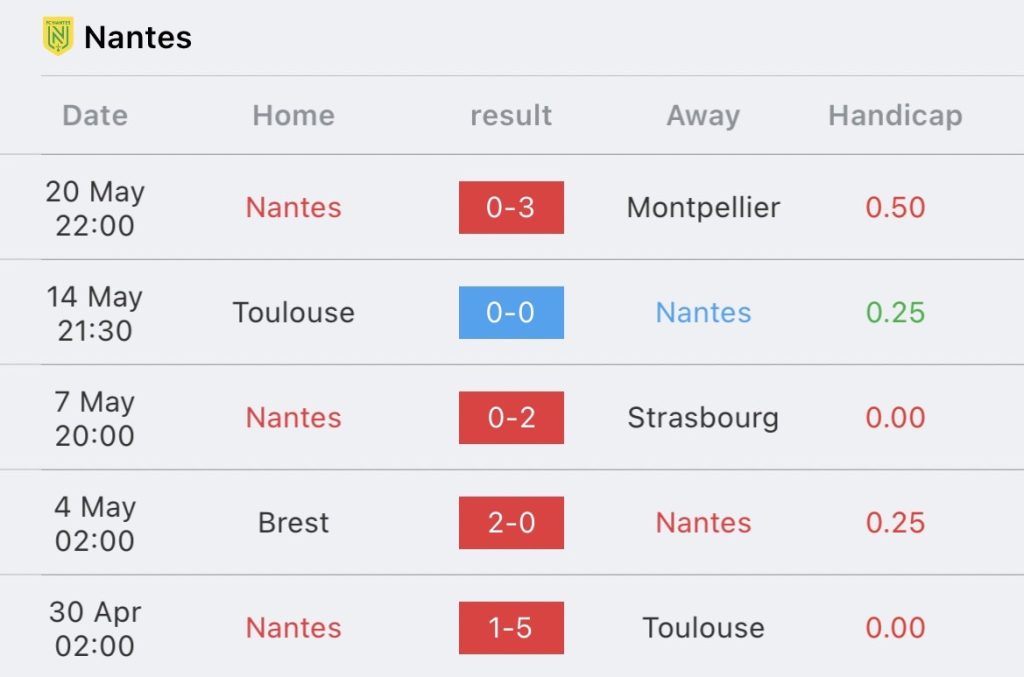Open Toulouse home team on 14 May
1024x677 pixels.
pos(293,313)
